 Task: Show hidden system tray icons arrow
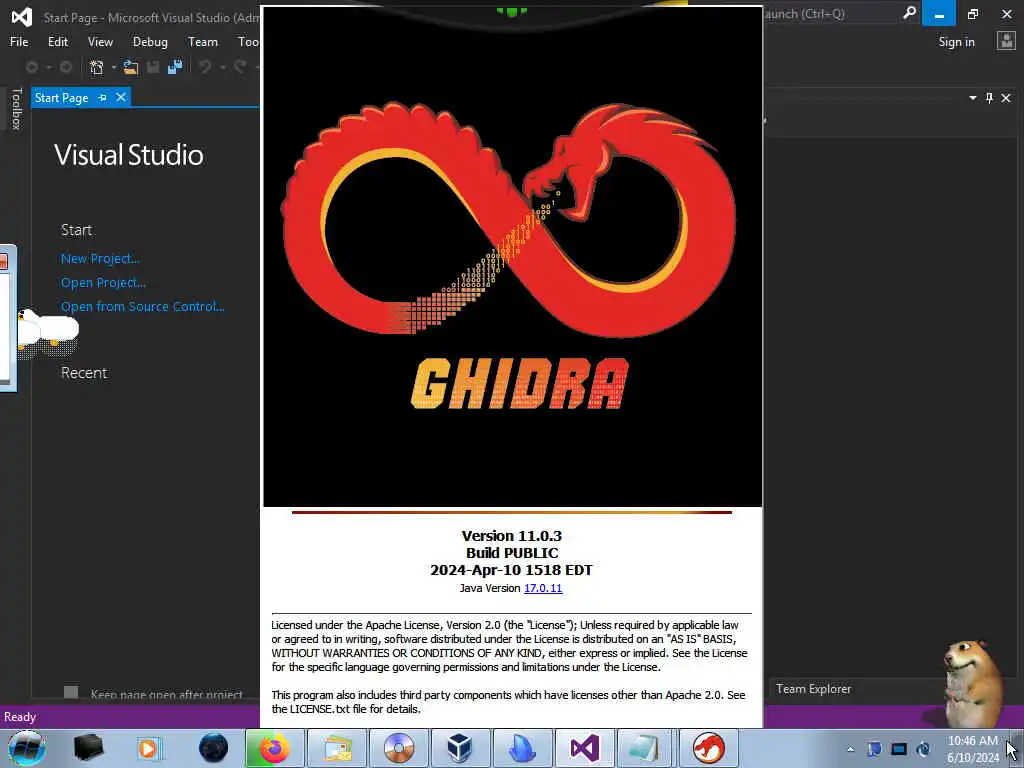[850, 750]
